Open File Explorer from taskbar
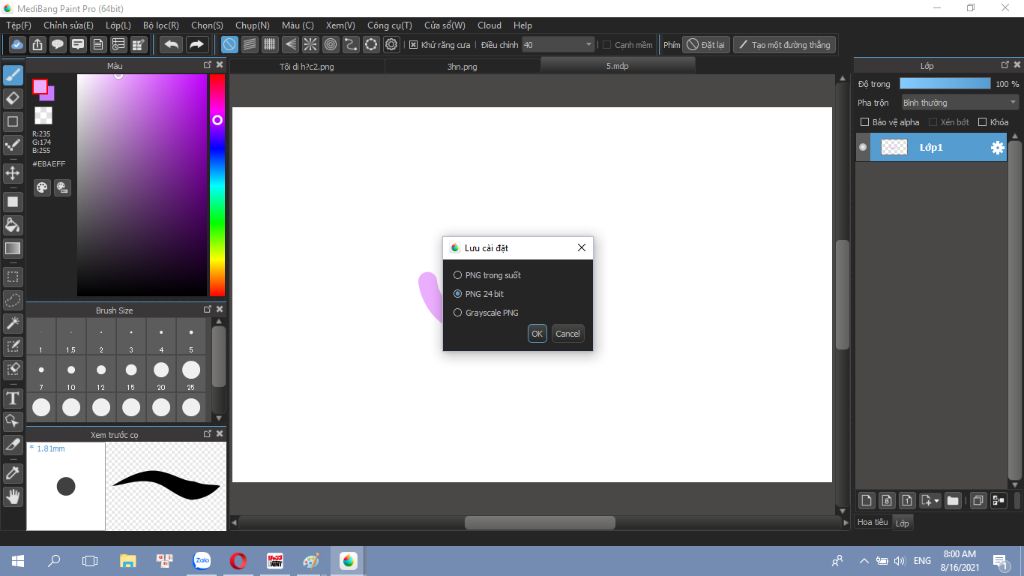 click(128, 561)
